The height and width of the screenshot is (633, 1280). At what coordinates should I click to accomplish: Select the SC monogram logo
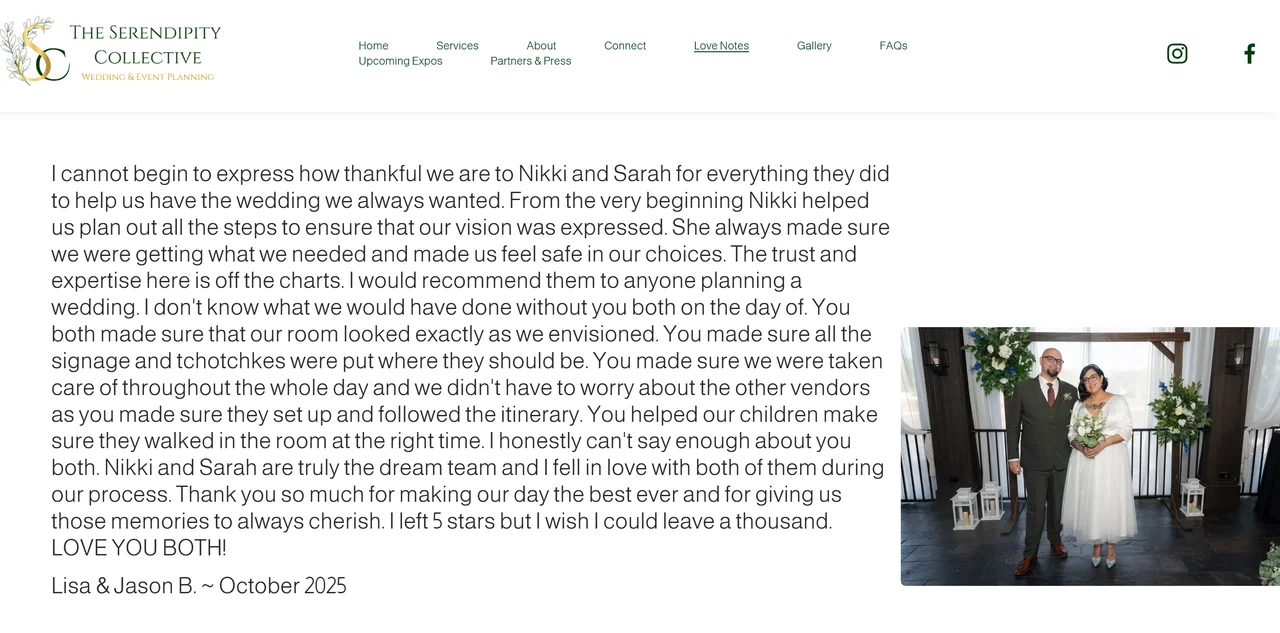[x=38, y=52]
